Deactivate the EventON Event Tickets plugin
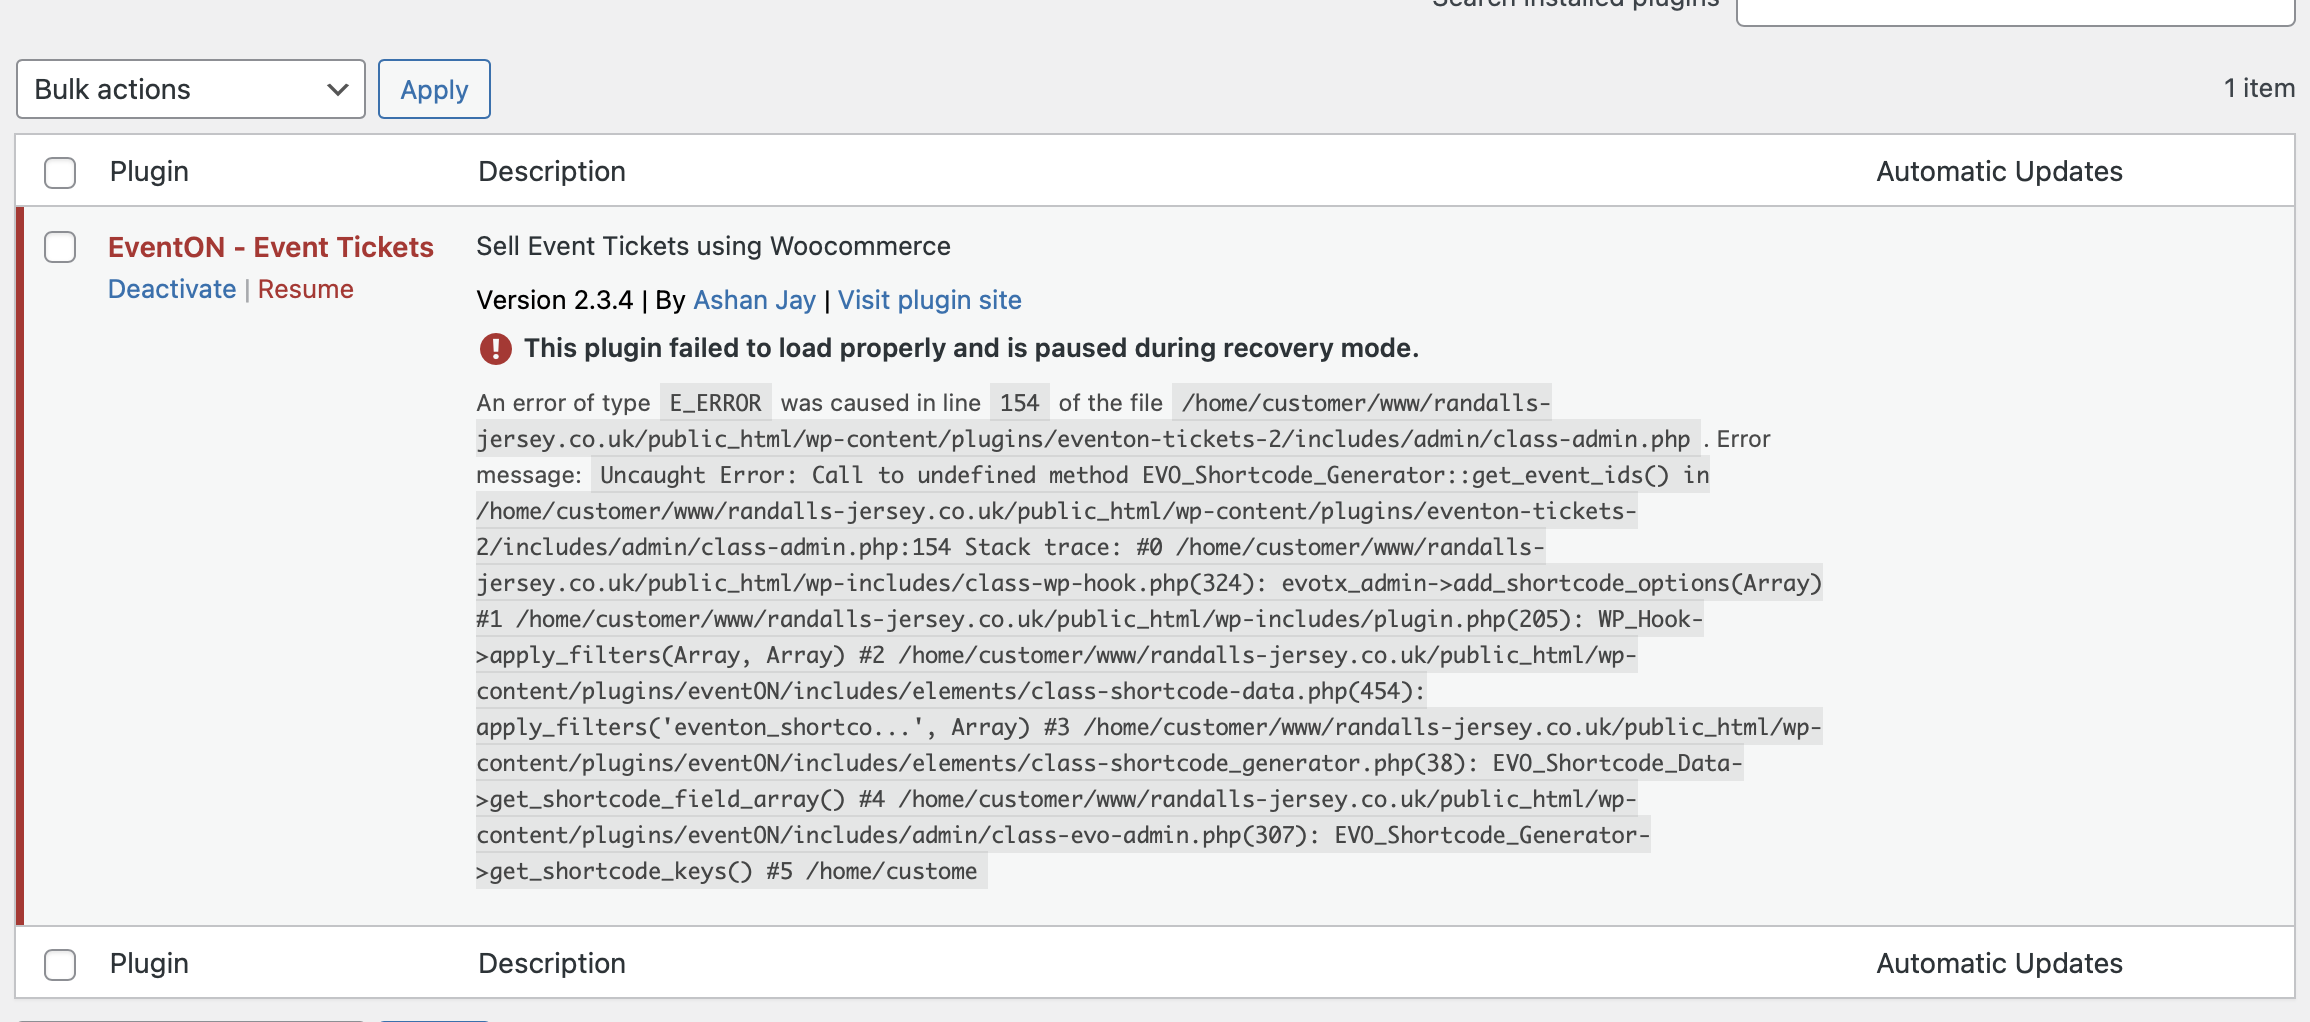Image resolution: width=2310 pixels, height=1022 pixels. pyautogui.click(x=172, y=289)
